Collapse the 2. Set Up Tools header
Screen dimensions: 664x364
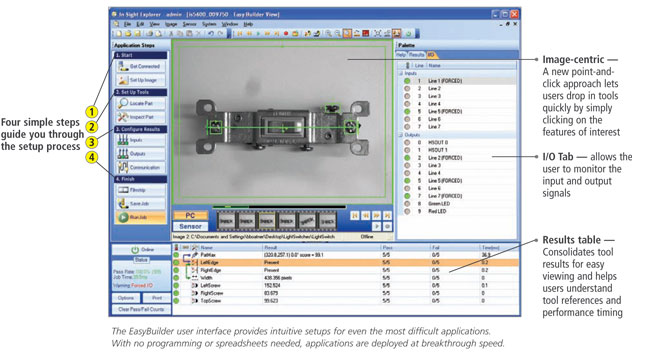click(x=140, y=92)
